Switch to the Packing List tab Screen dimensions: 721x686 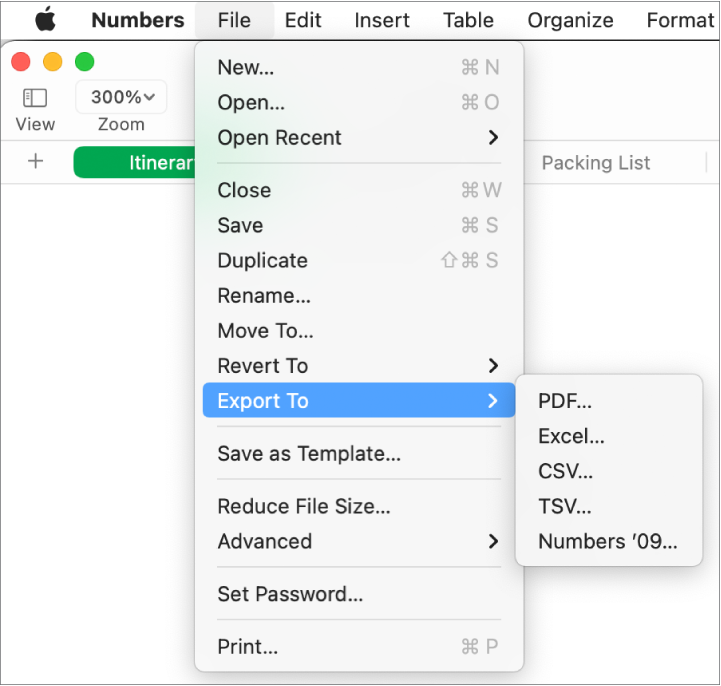pyautogui.click(x=596, y=163)
